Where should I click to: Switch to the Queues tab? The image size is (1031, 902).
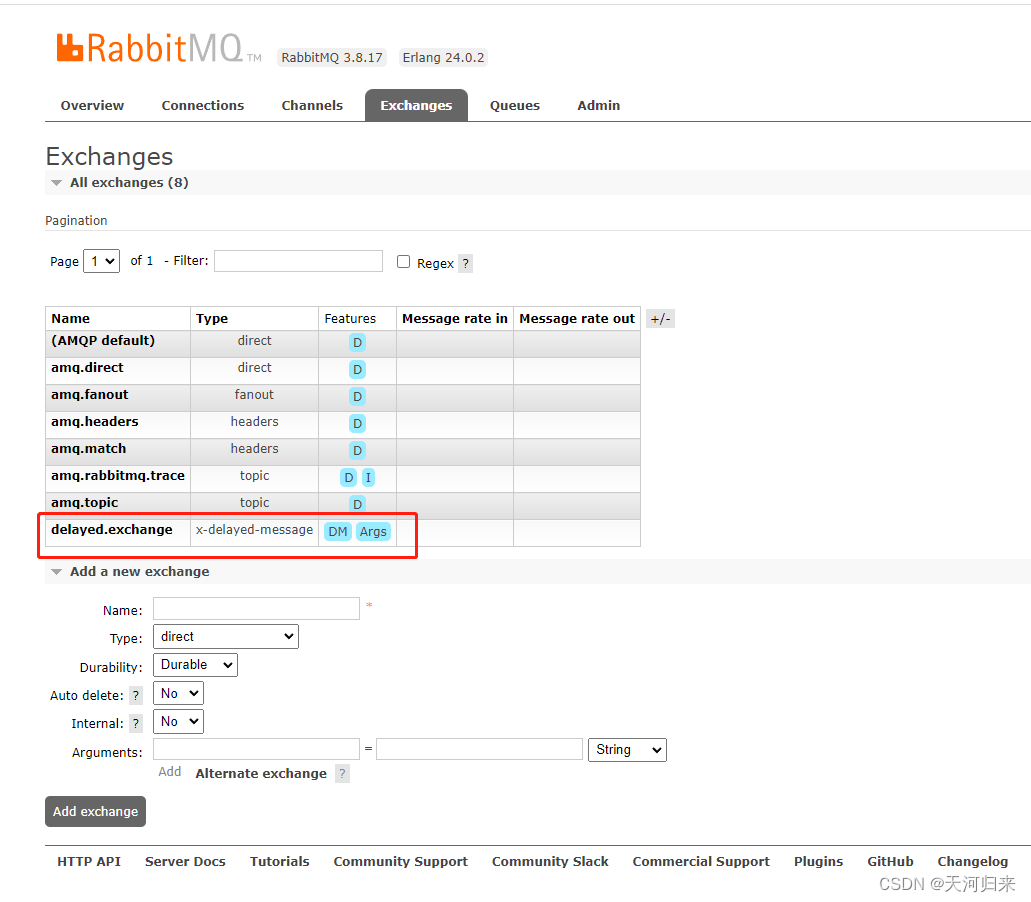515,106
